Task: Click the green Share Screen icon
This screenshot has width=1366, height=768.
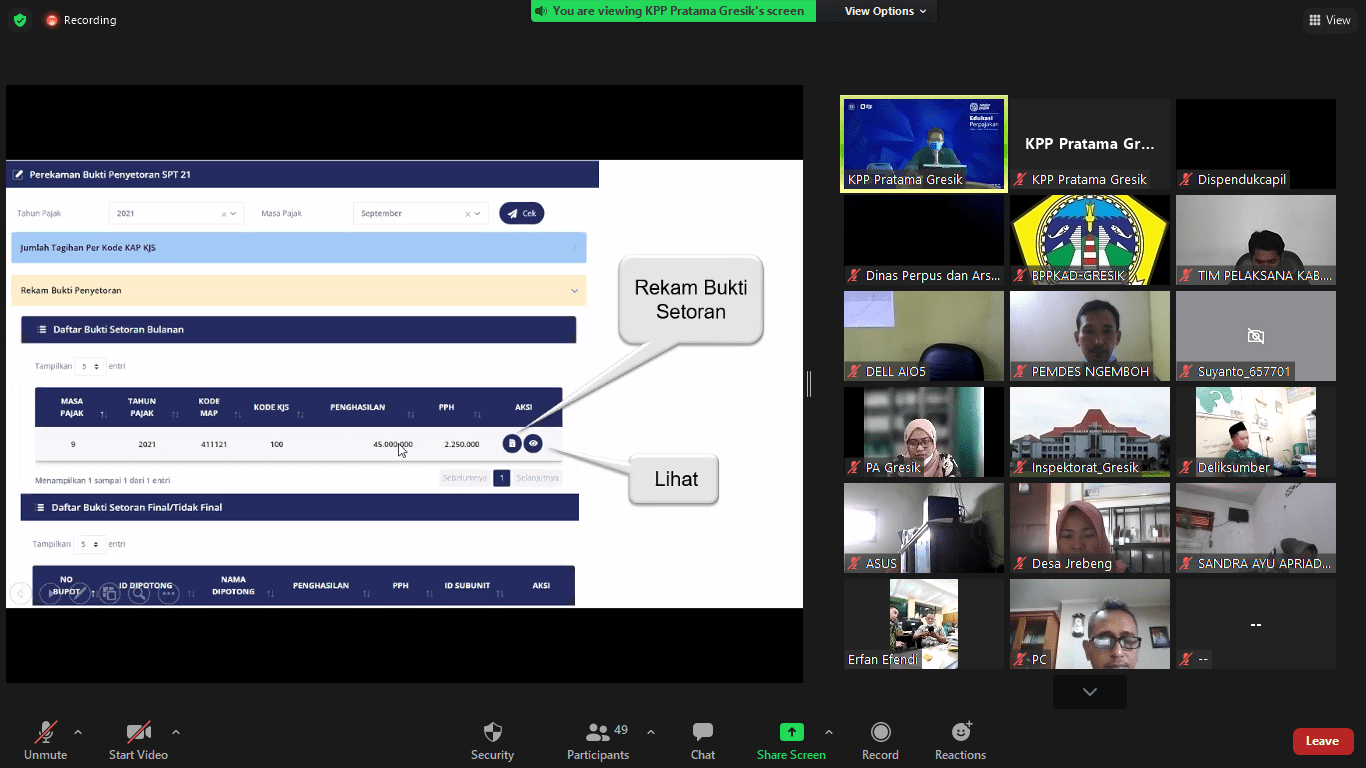Action: click(x=791, y=732)
